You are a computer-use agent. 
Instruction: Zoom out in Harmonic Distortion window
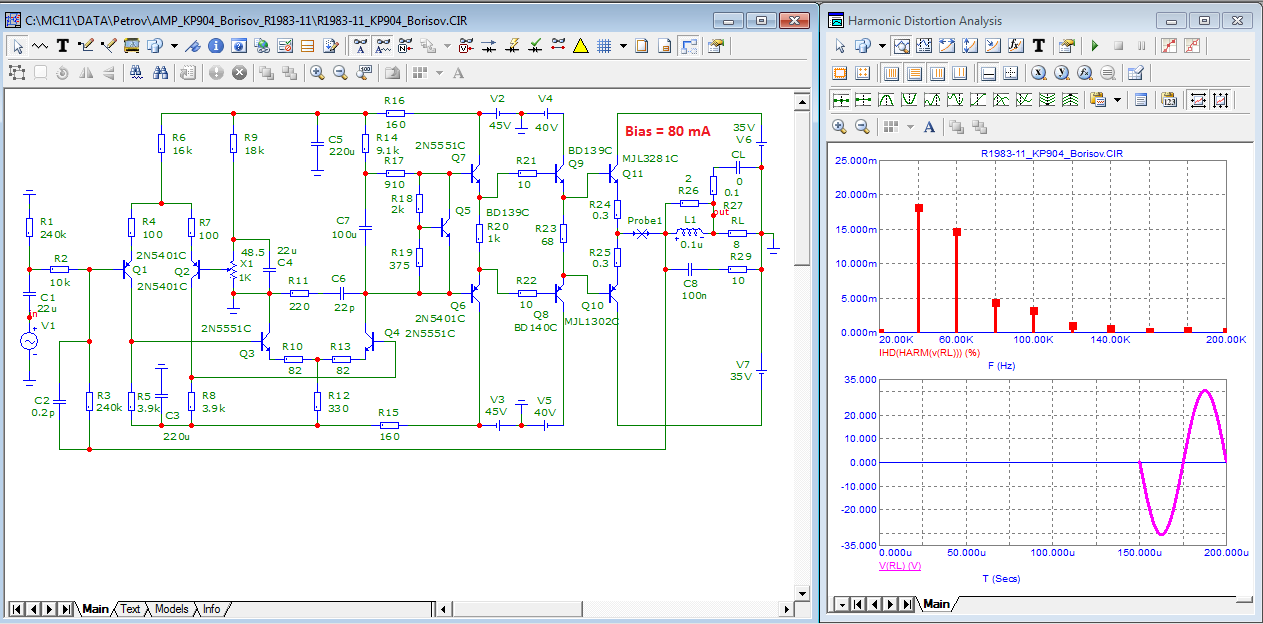point(862,127)
